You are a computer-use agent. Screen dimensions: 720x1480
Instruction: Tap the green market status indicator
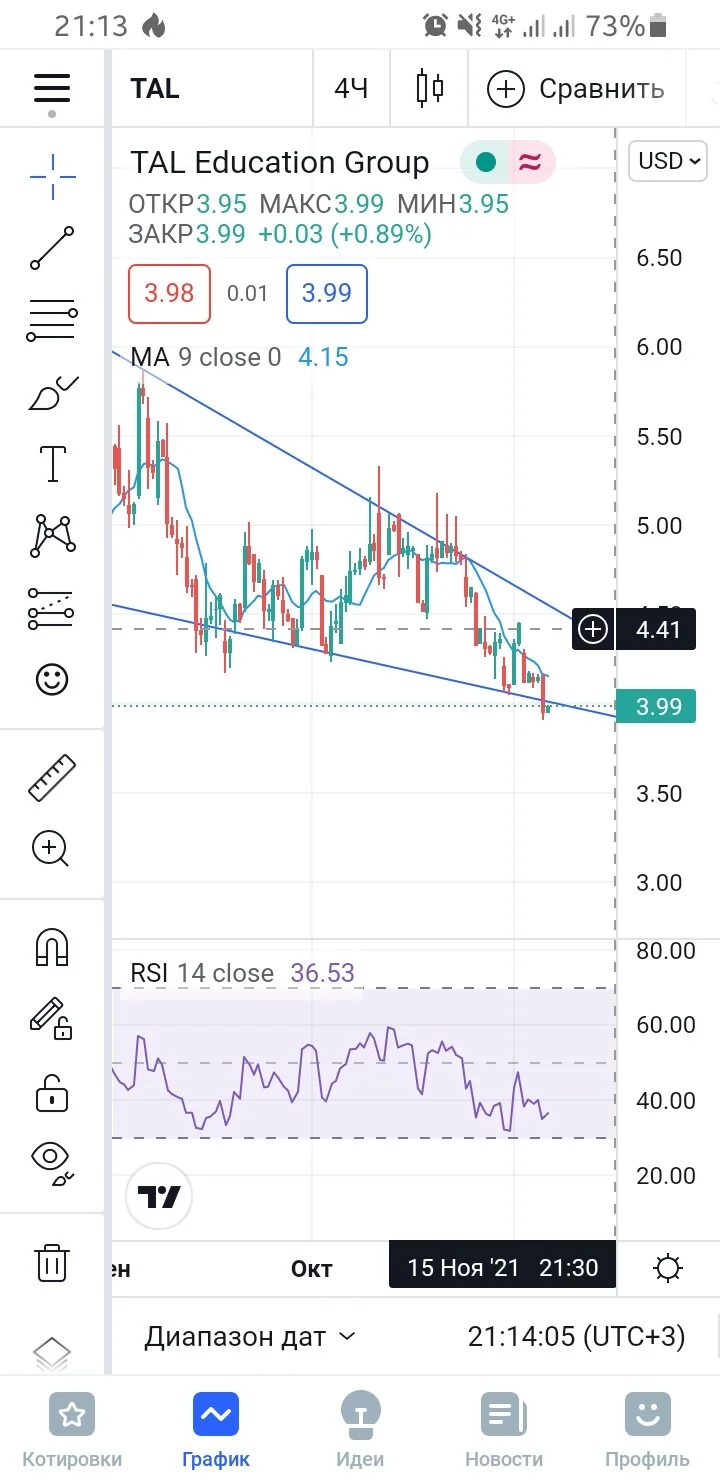click(486, 163)
